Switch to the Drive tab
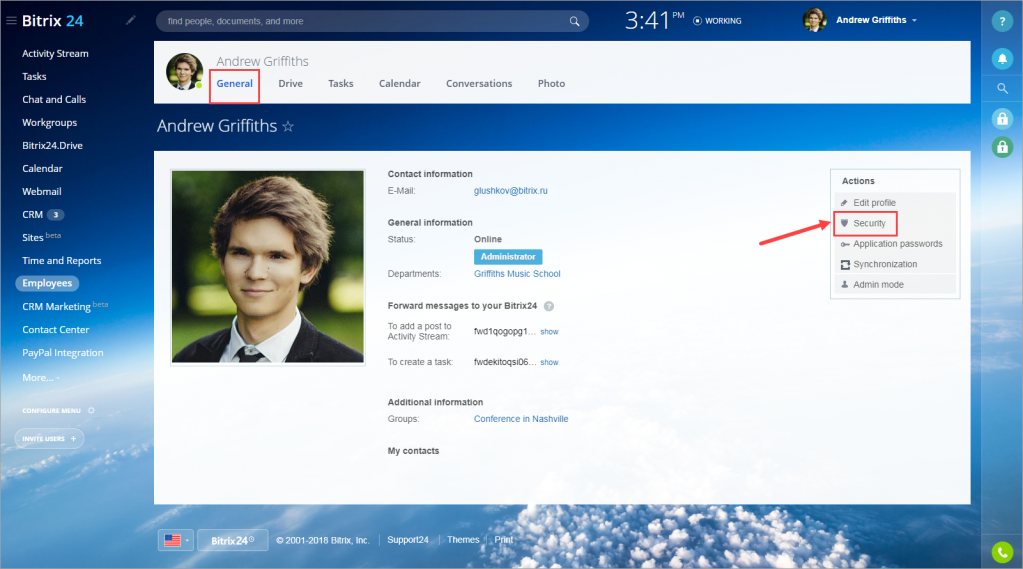This screenshot has width=1023, height=569. click(290, 84)
